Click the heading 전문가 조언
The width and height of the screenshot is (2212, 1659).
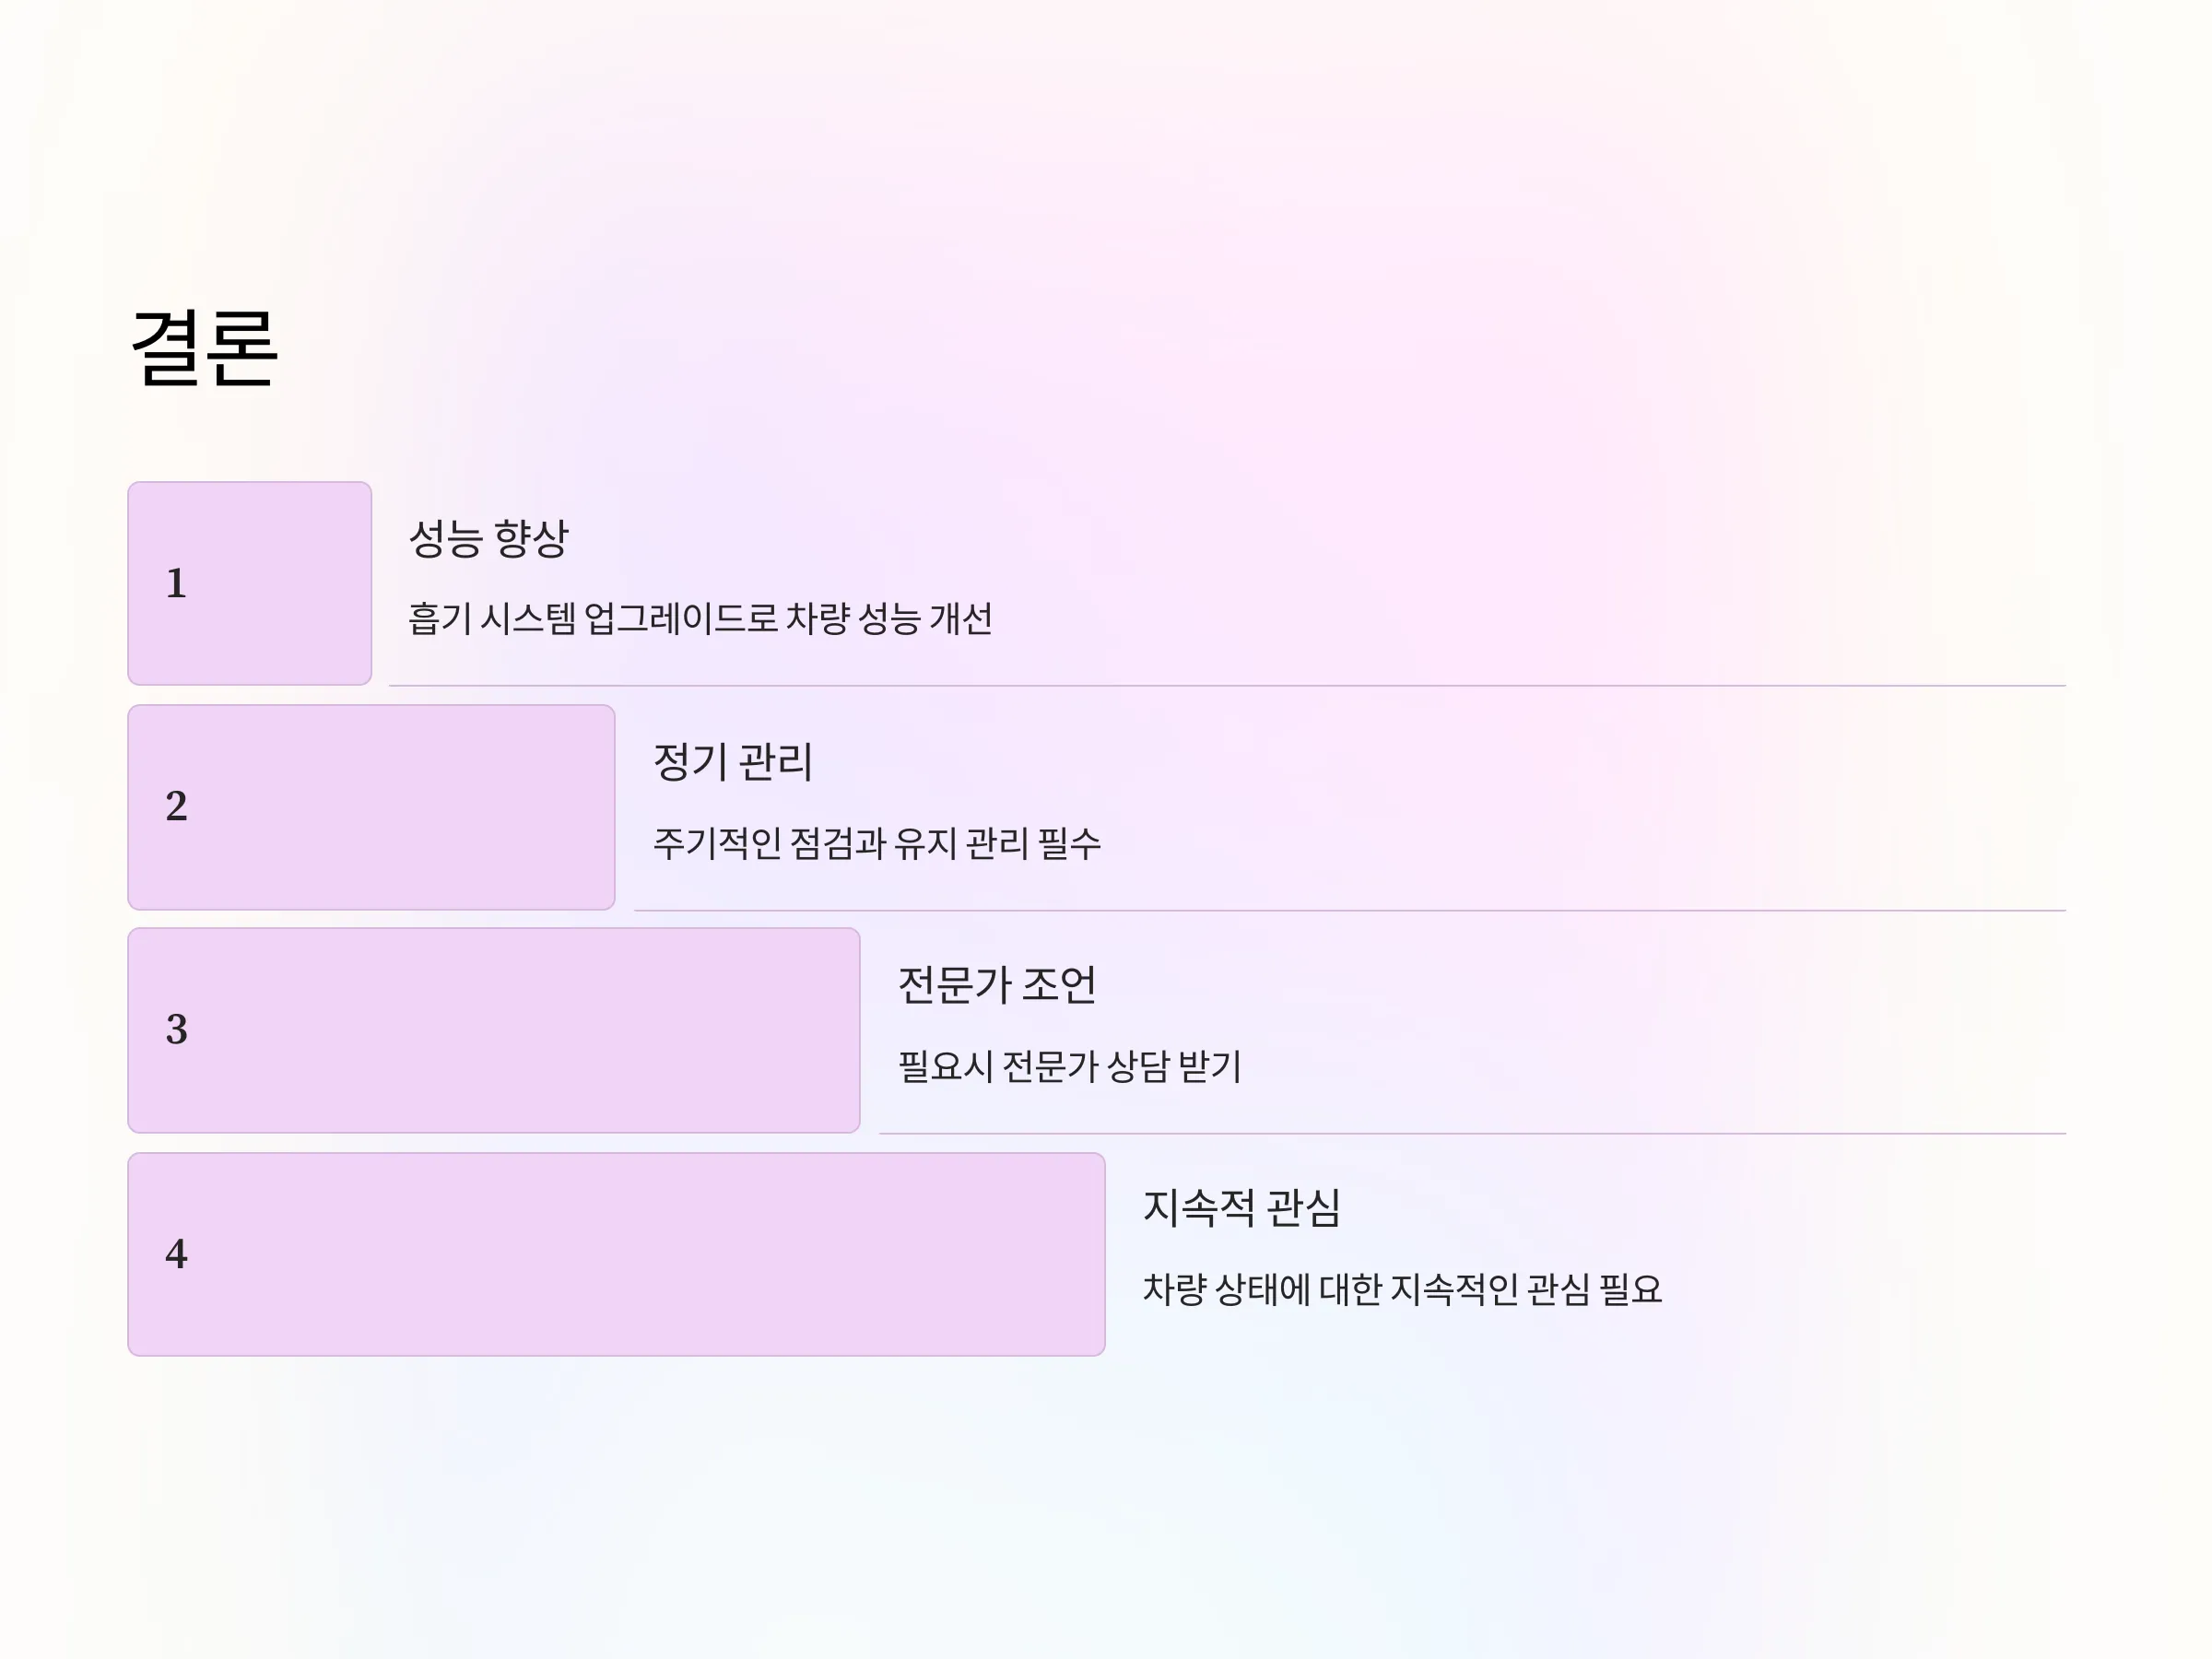point(997,985)
